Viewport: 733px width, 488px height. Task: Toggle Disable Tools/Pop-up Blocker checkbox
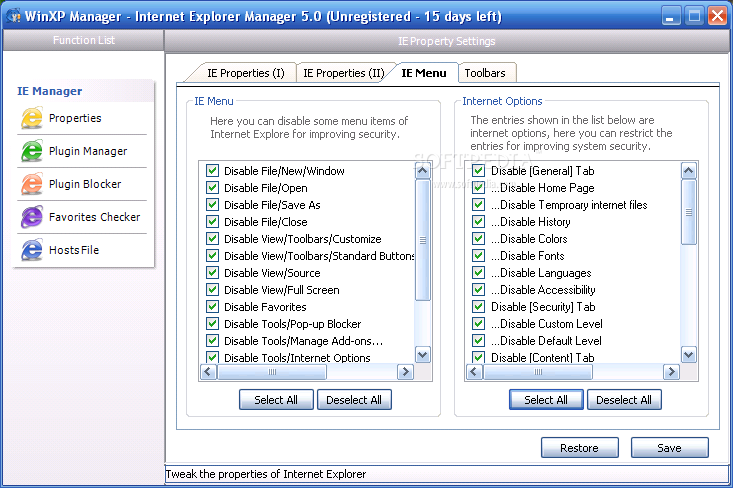coord(212,323)
